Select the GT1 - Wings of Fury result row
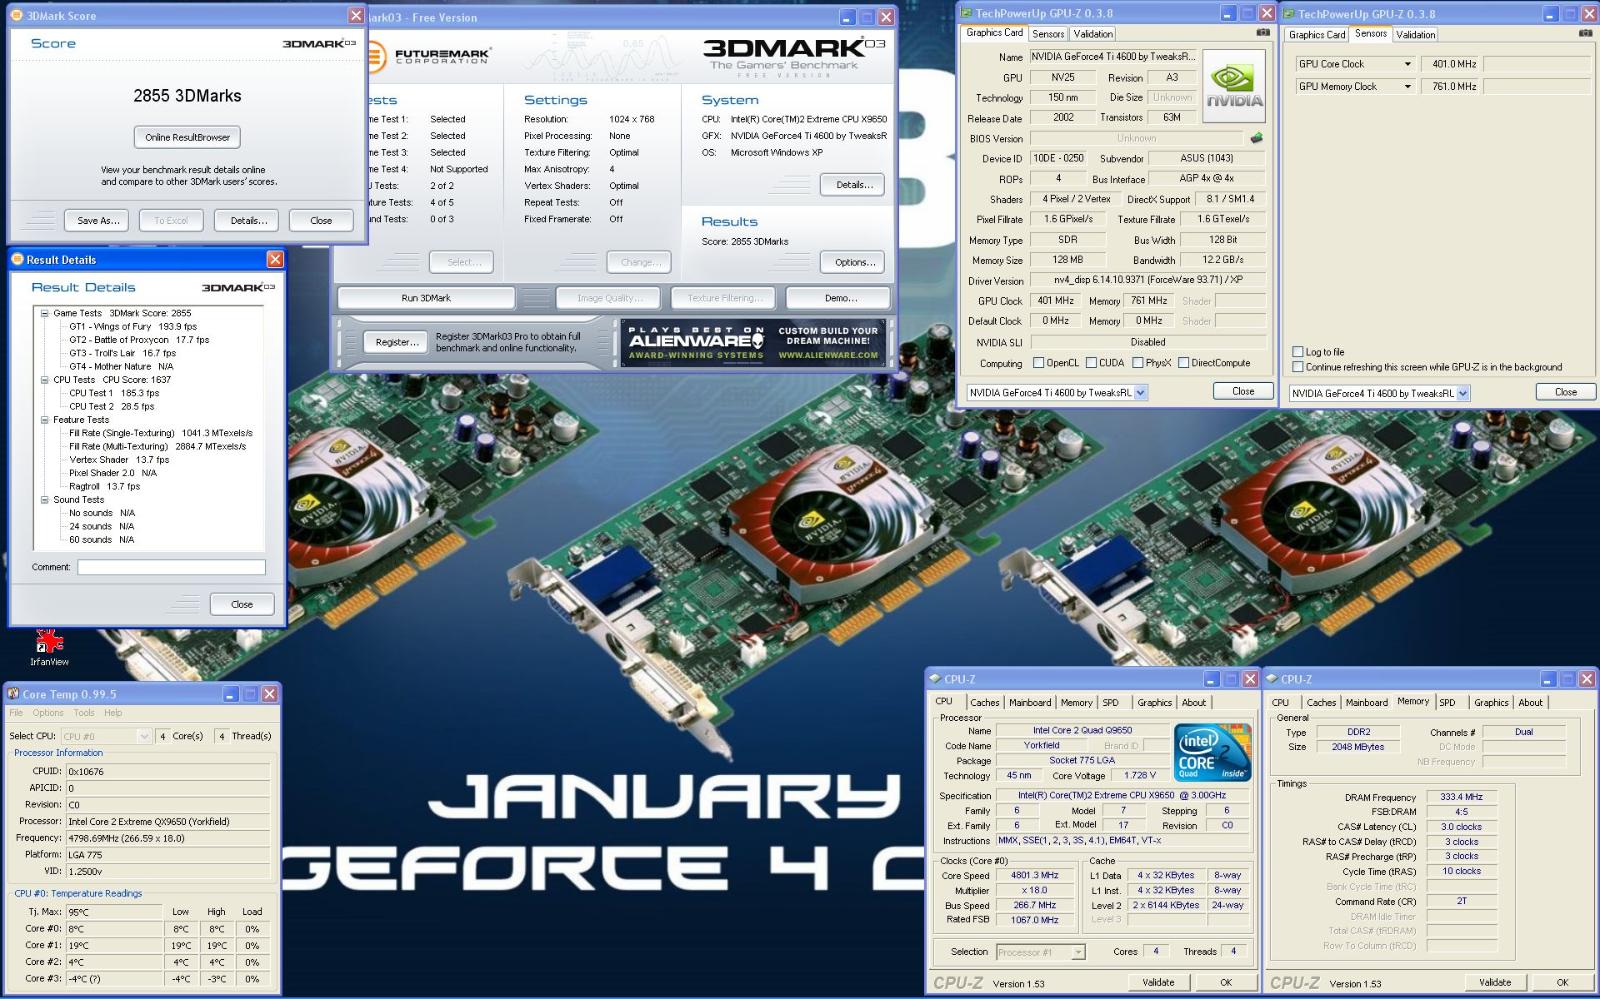Viewport: 1600px width, 999px height. click(133, 326)
